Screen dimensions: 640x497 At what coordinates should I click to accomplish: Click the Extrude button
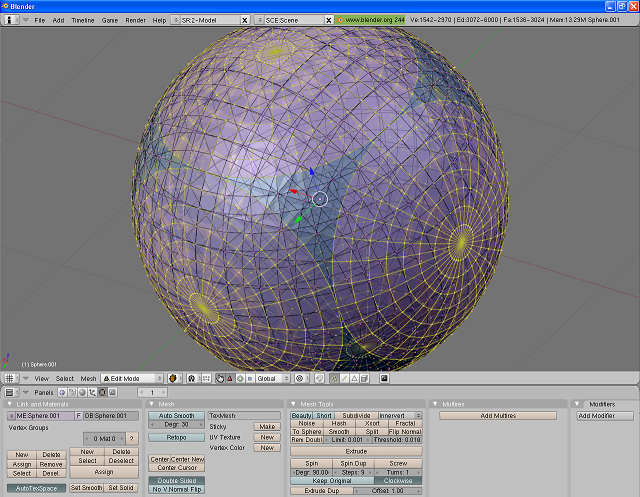pos(356,451)
